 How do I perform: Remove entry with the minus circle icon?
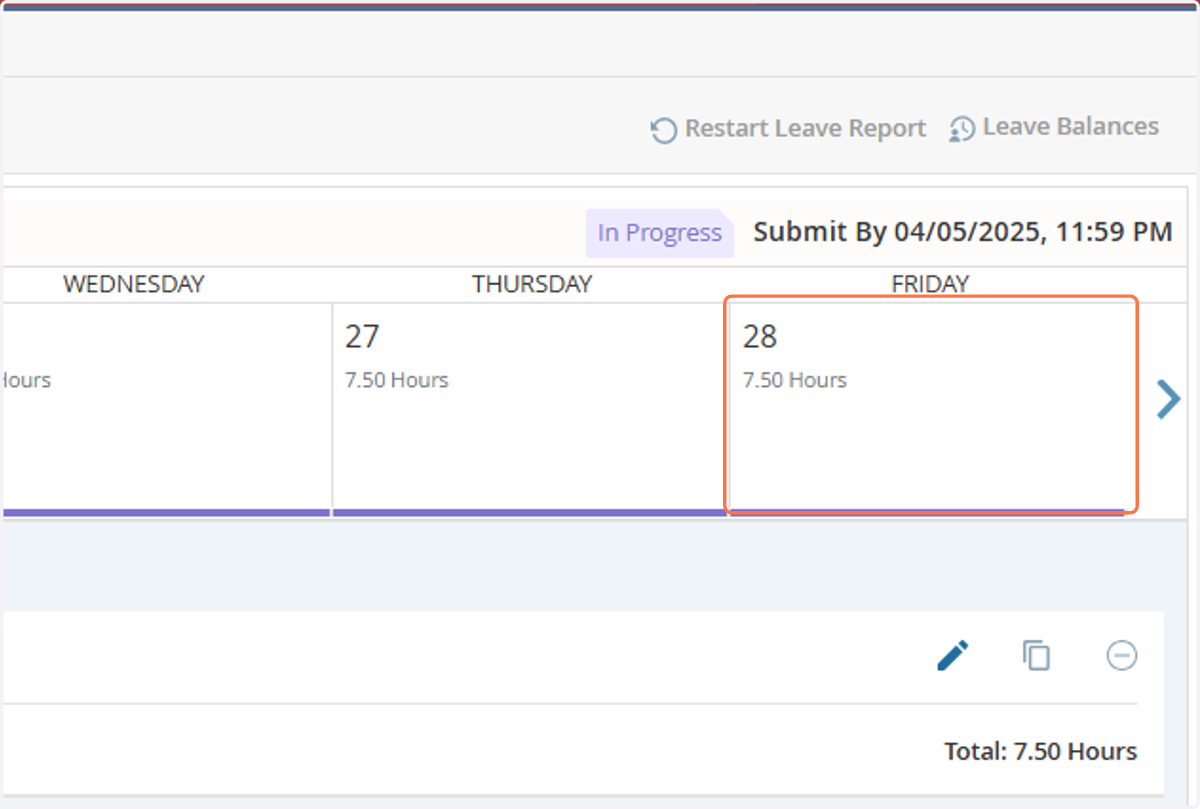tap(1122, 655)
